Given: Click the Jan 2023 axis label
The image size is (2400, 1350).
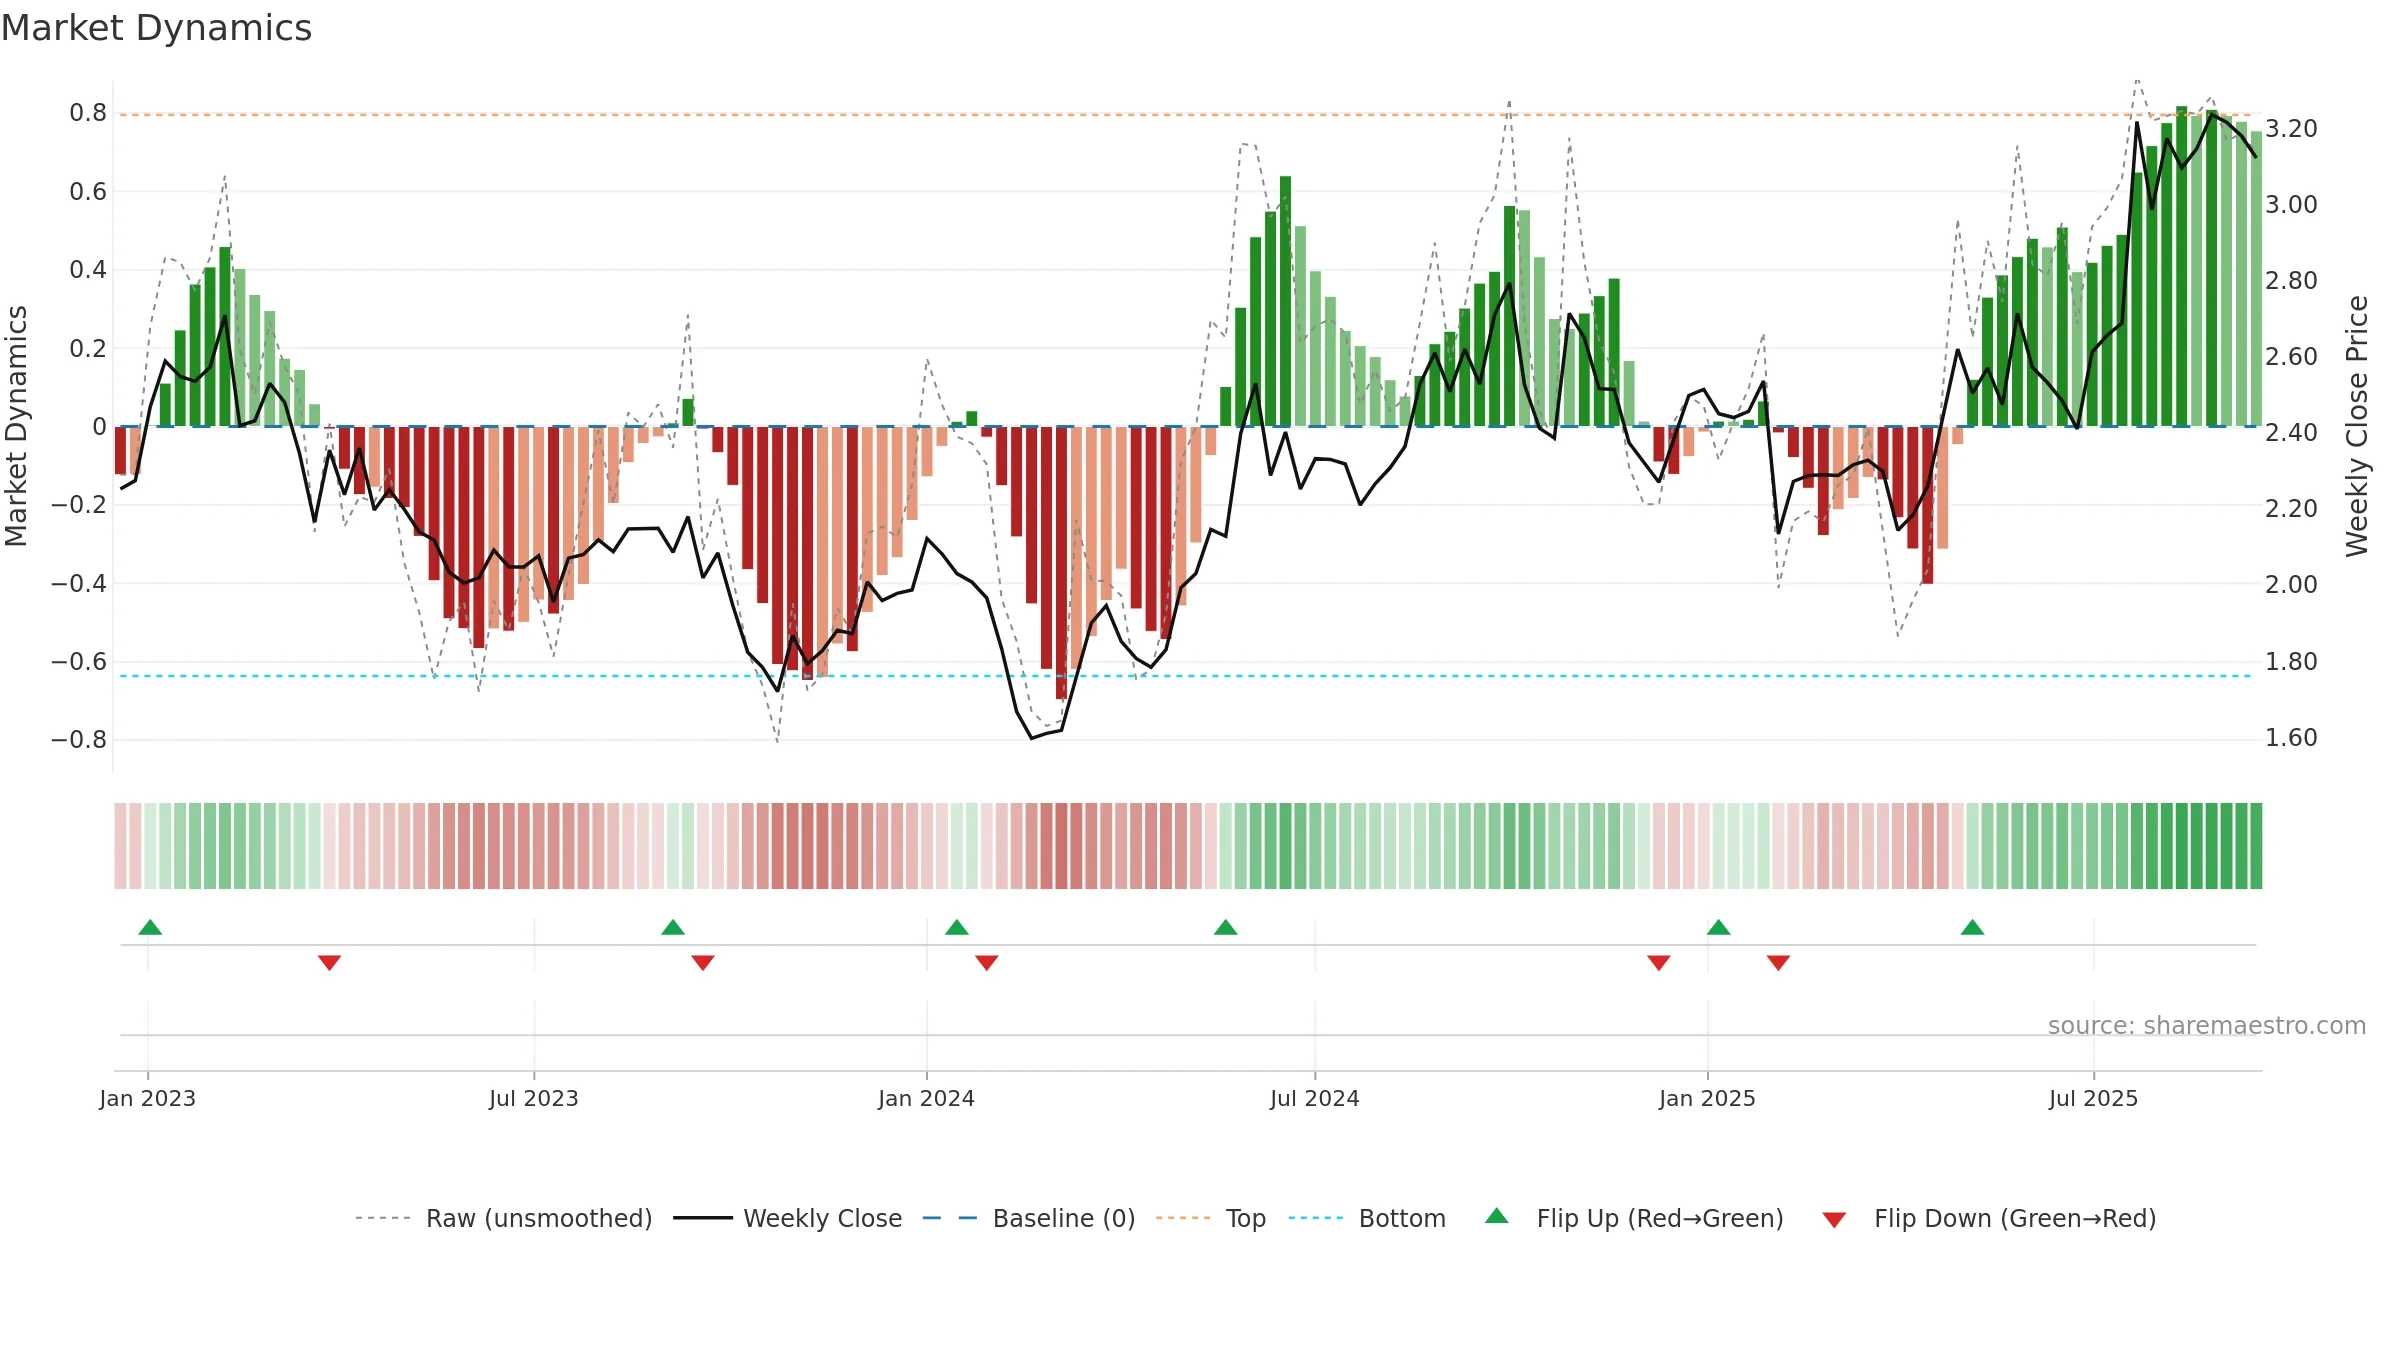Looking at the screenshot, I should click(148, 1098).
